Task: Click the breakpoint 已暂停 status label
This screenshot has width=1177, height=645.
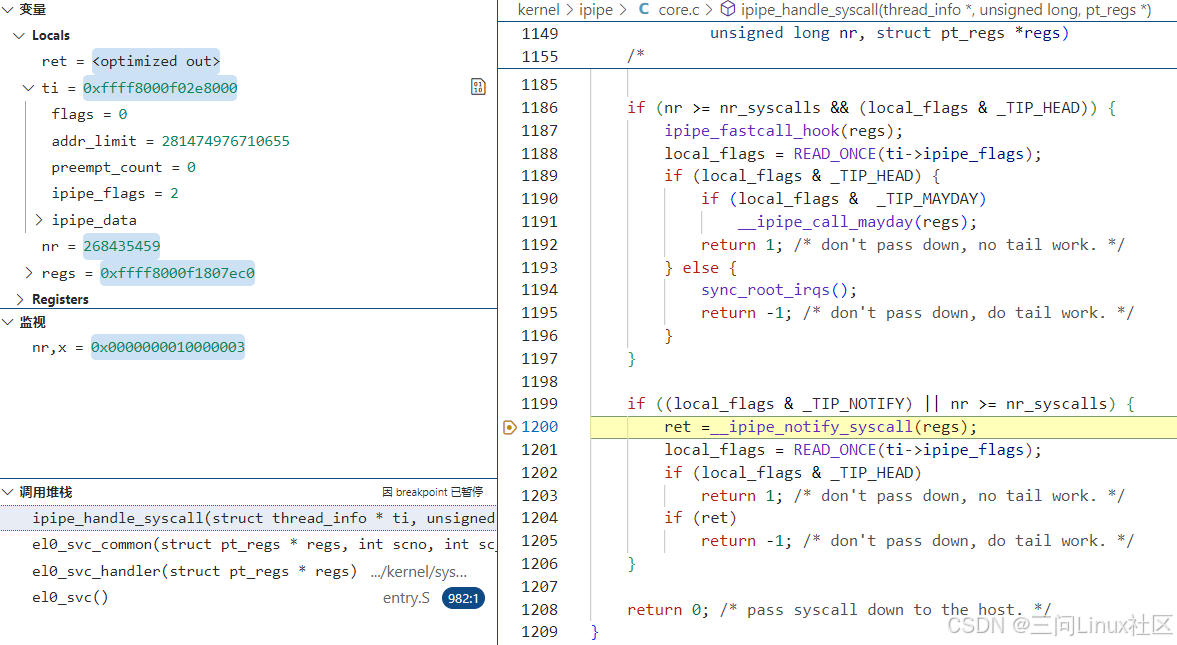Action: coord(432,492)
